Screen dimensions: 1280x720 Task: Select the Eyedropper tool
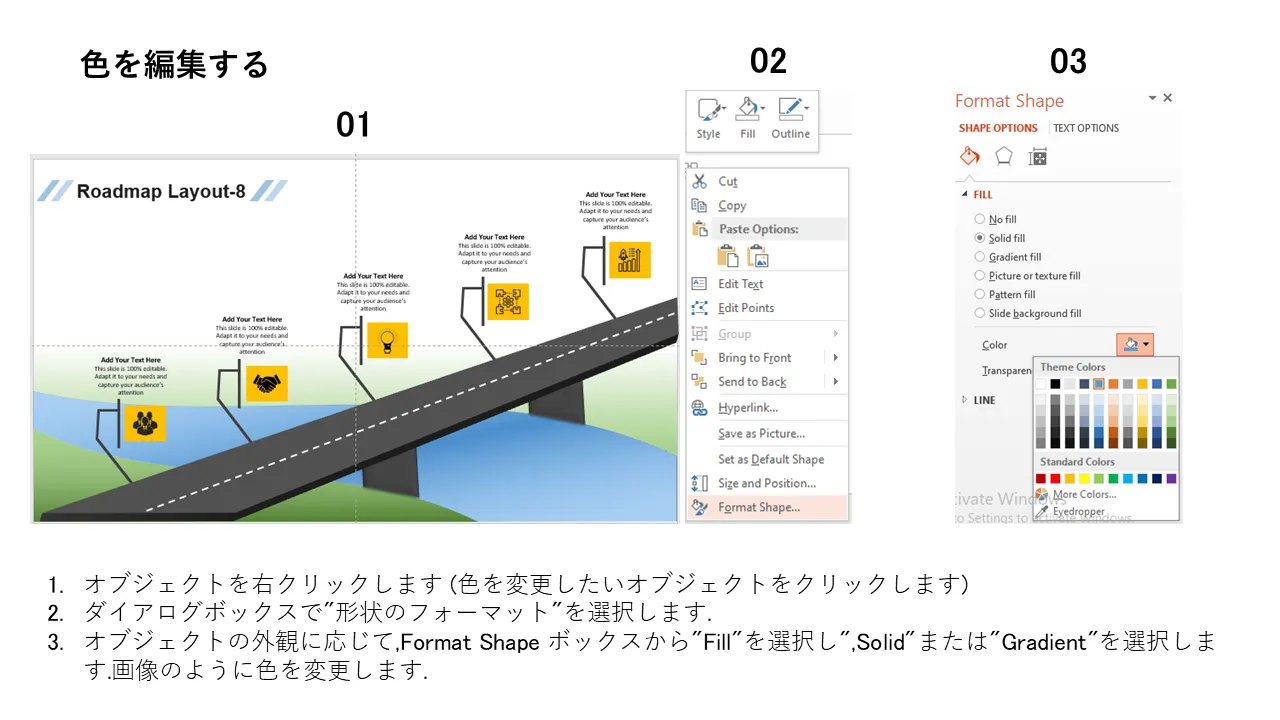pos(1078,511)
